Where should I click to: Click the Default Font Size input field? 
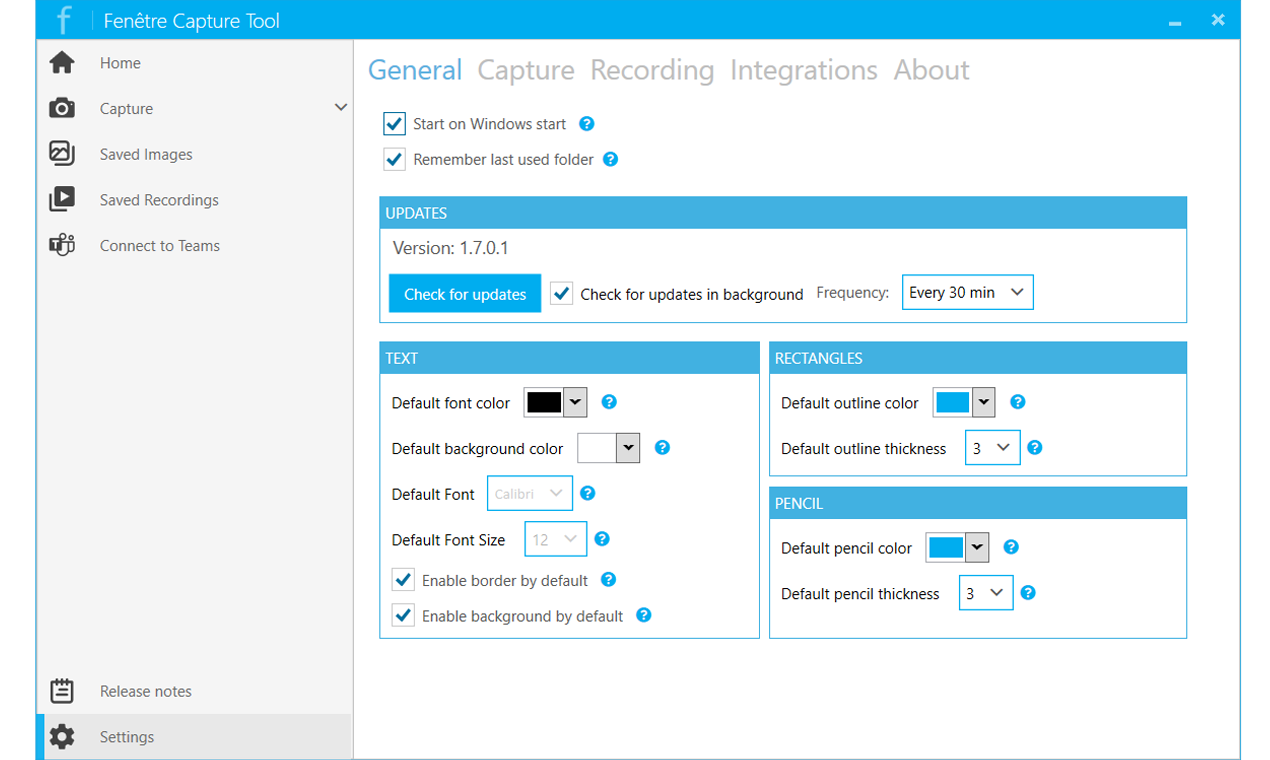555,538
